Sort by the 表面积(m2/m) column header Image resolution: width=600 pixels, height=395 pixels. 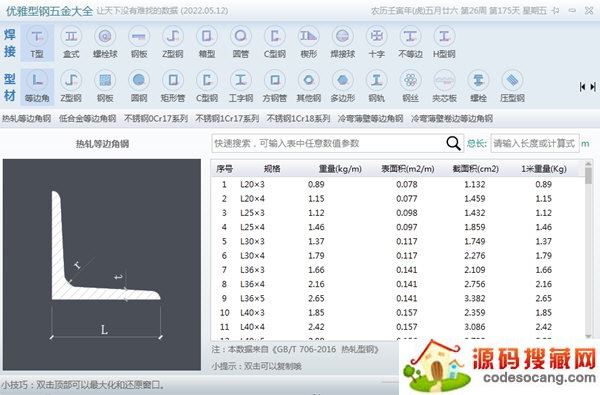coord(408,169)
